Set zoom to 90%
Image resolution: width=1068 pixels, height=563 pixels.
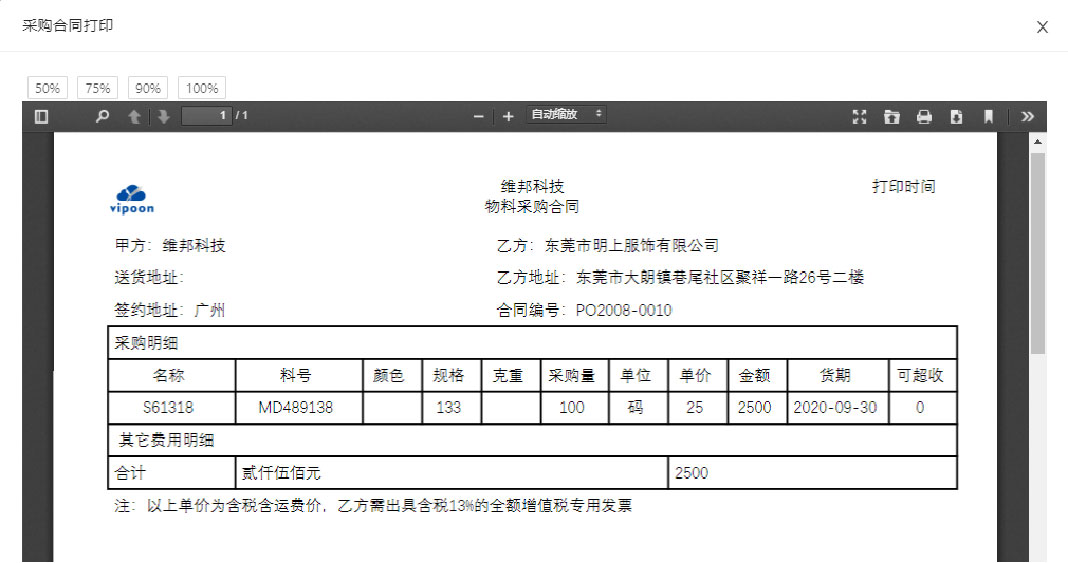(148, 88)
